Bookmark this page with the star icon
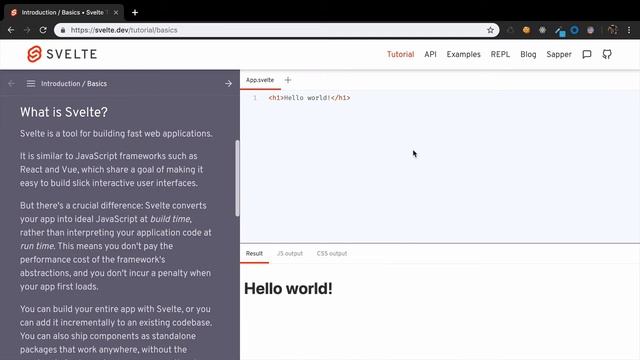640x360 pixels. [x=490, y=30]
